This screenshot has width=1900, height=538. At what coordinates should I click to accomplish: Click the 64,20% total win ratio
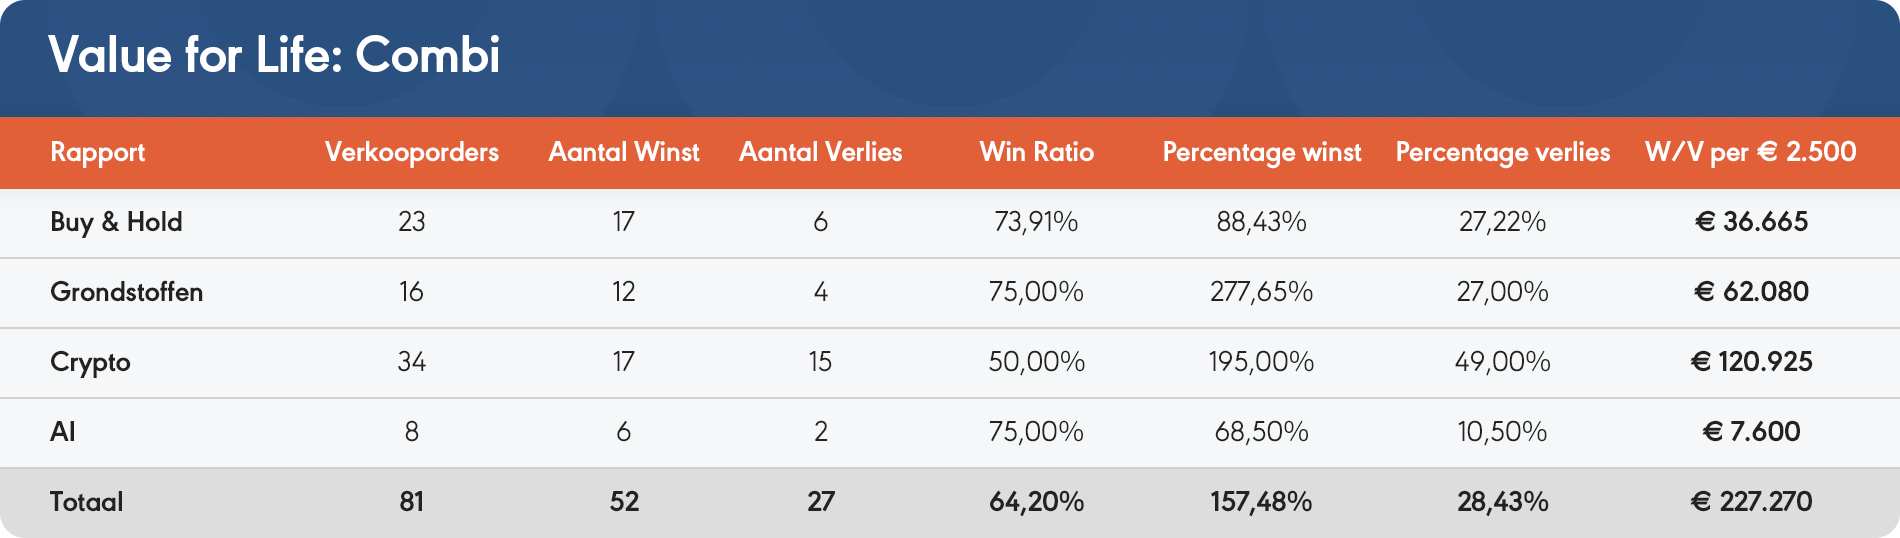pos(1037,502)
